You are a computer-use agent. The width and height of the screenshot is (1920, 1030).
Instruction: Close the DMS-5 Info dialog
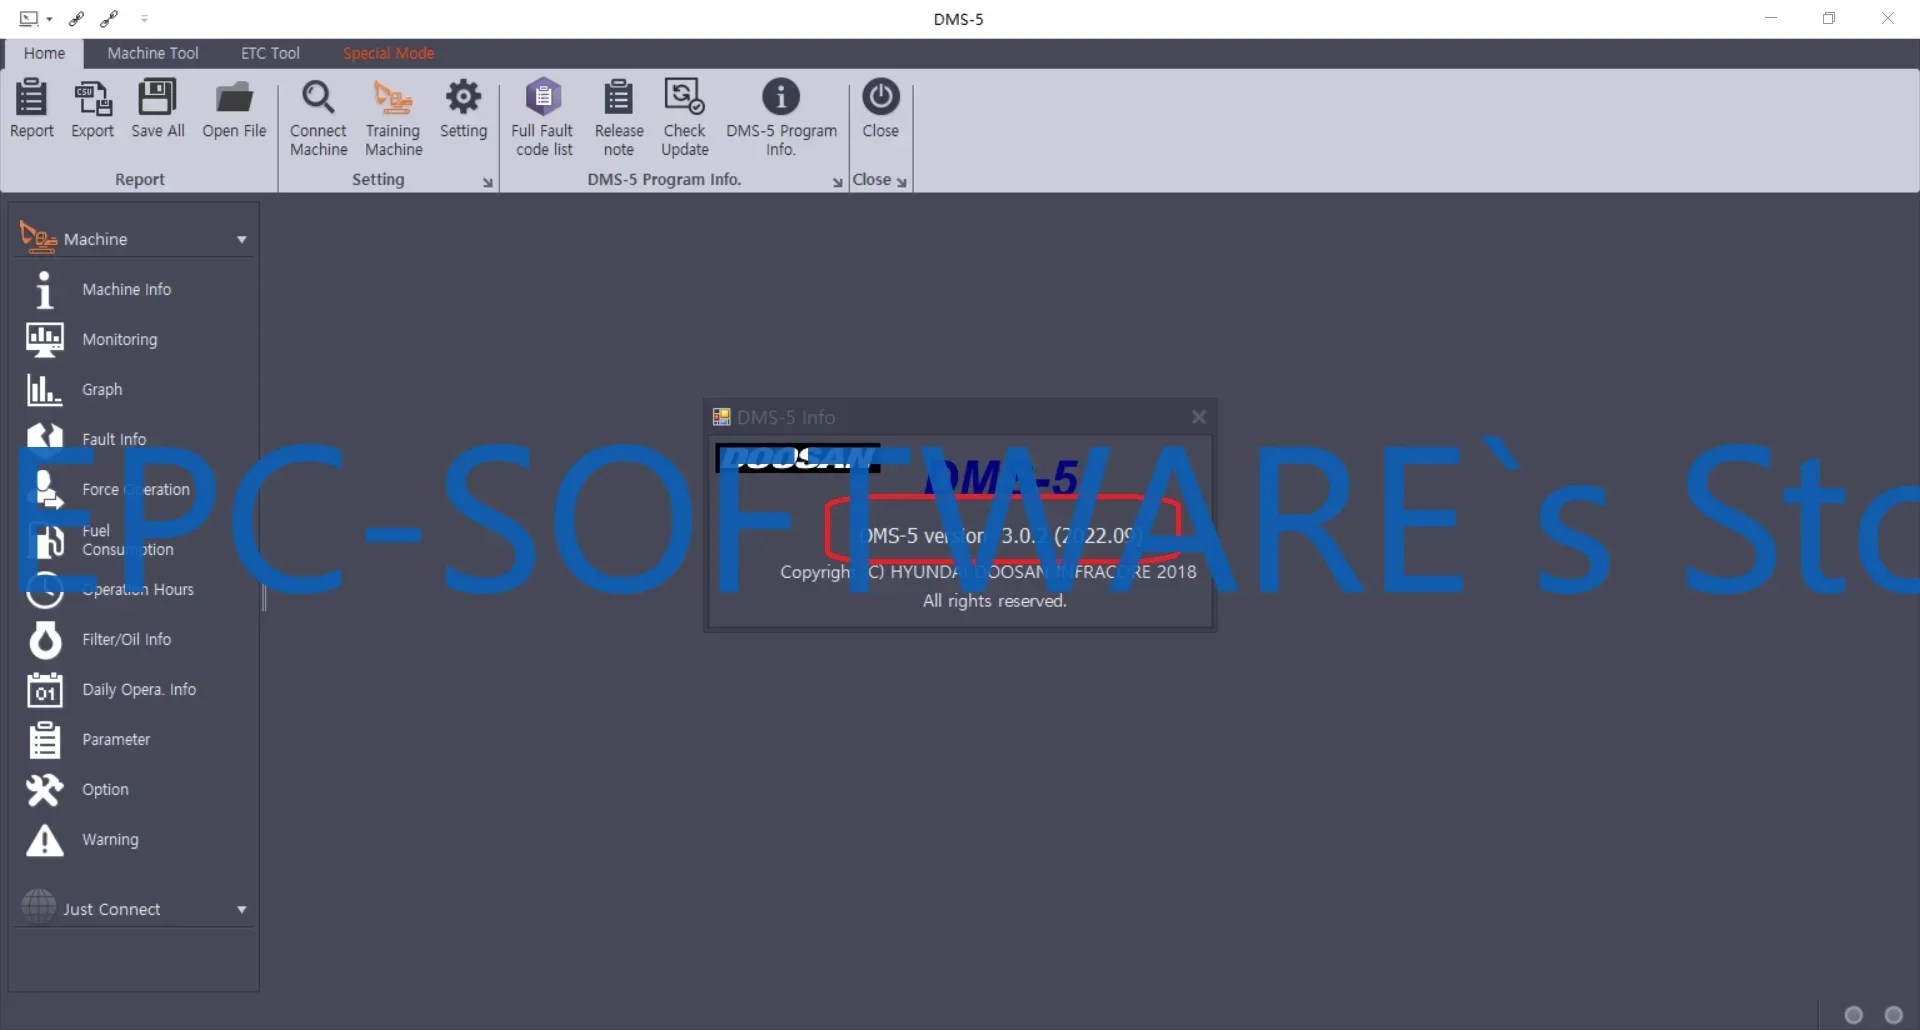1198,417
